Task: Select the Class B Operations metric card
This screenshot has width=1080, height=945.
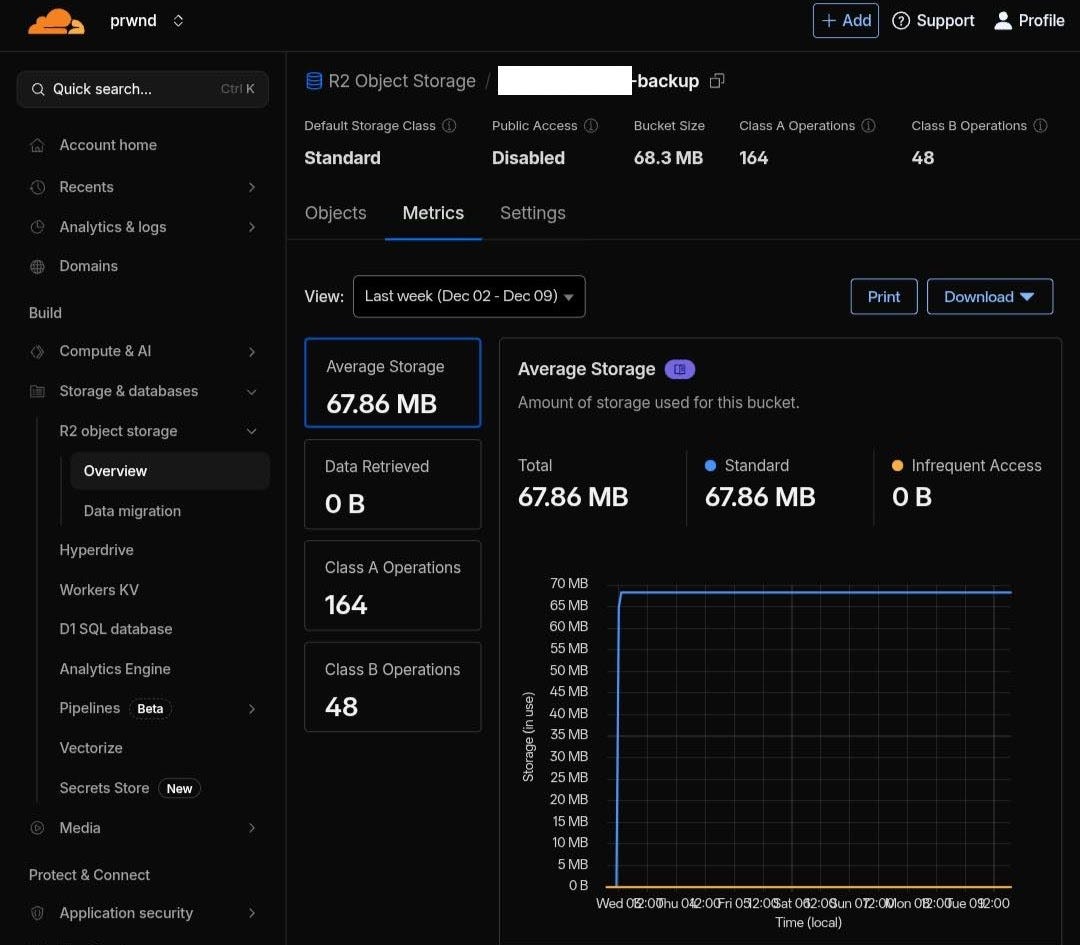Action: click(x=393, y=687)
